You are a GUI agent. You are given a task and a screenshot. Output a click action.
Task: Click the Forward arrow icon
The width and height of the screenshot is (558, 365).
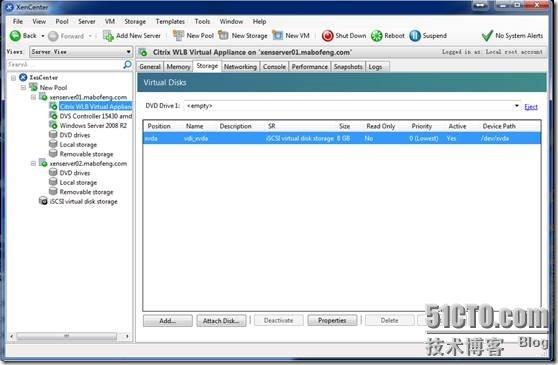(53, 36)
